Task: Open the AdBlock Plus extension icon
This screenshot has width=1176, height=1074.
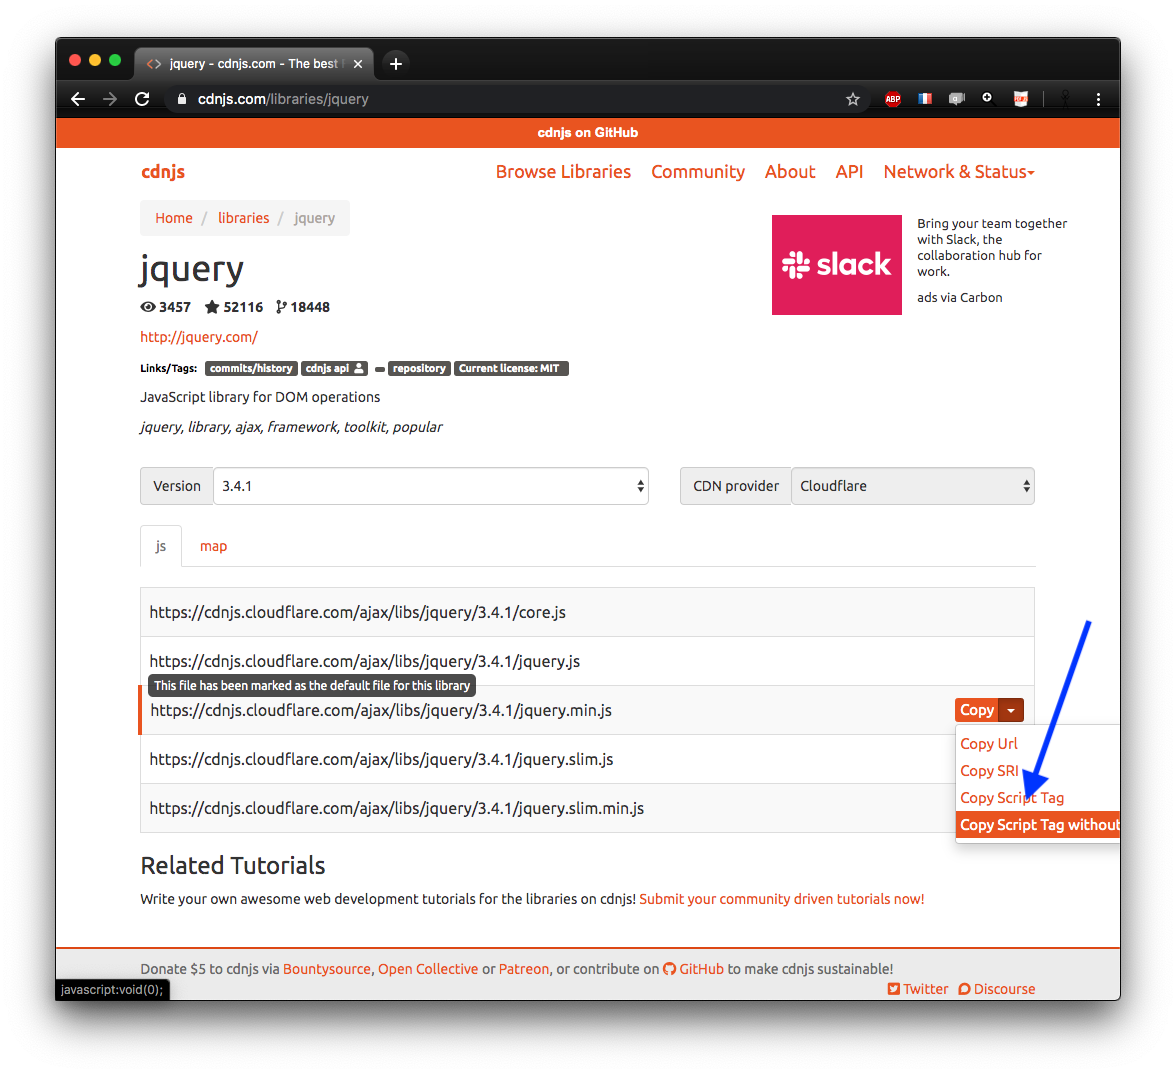Action: [x=893, y=99]
